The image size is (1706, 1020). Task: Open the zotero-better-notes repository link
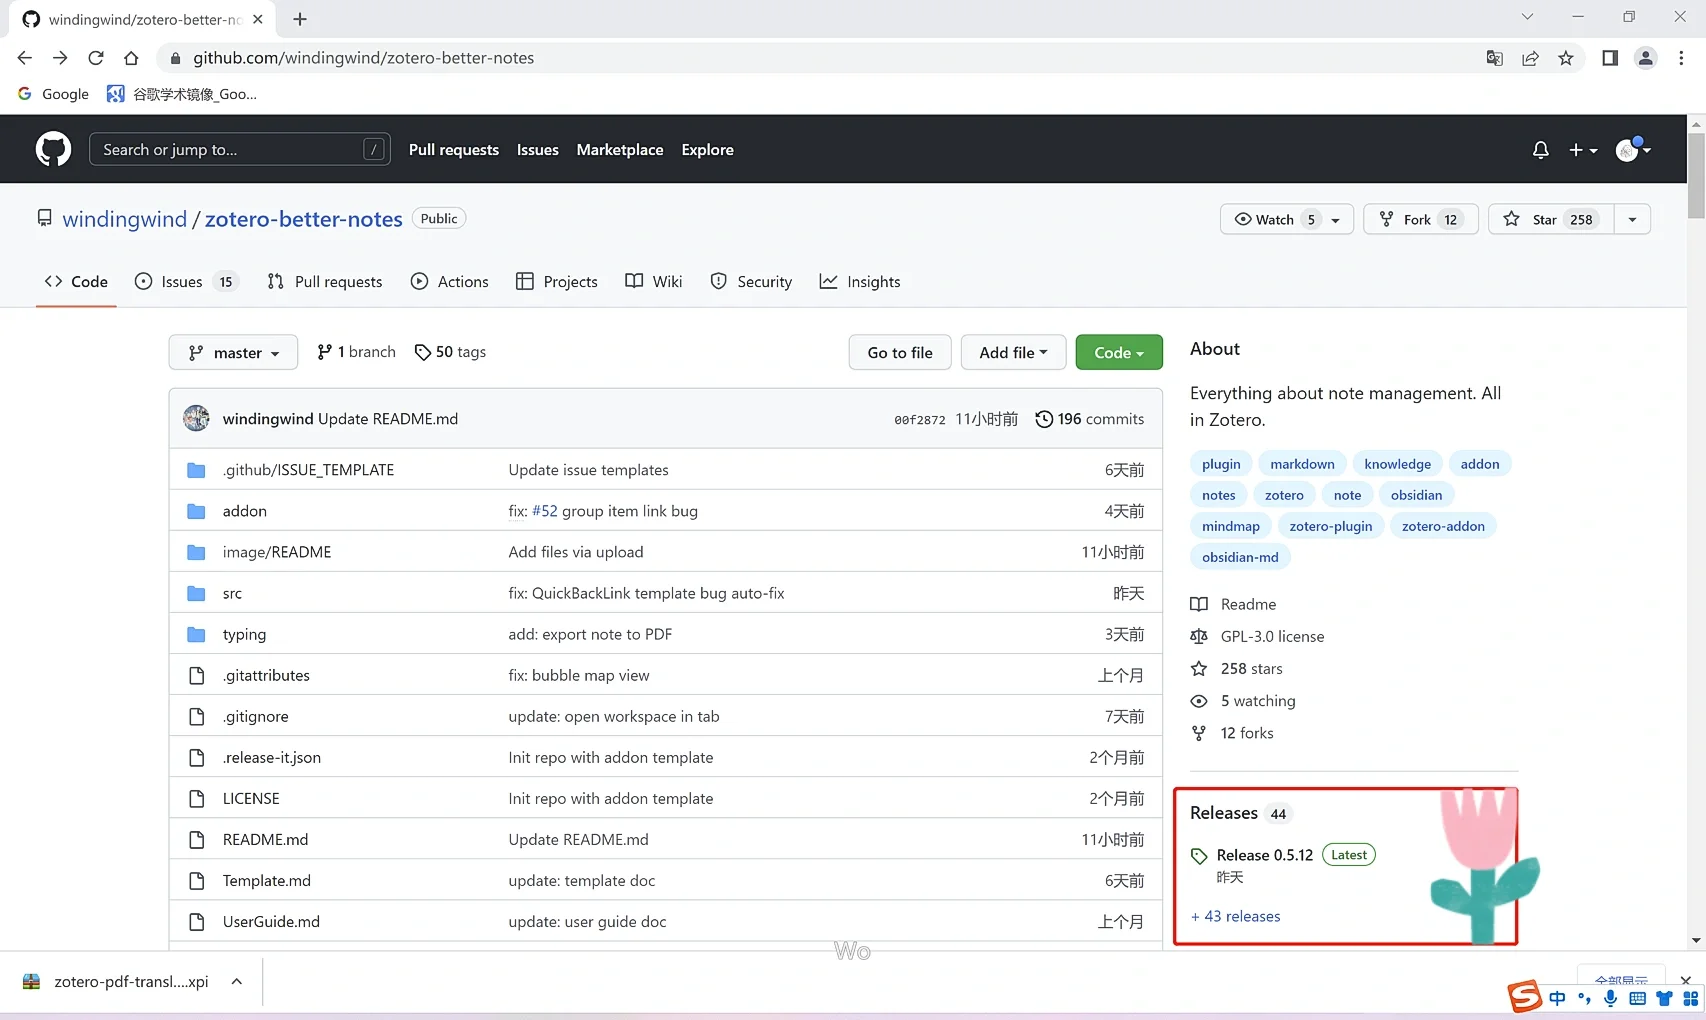304,219
